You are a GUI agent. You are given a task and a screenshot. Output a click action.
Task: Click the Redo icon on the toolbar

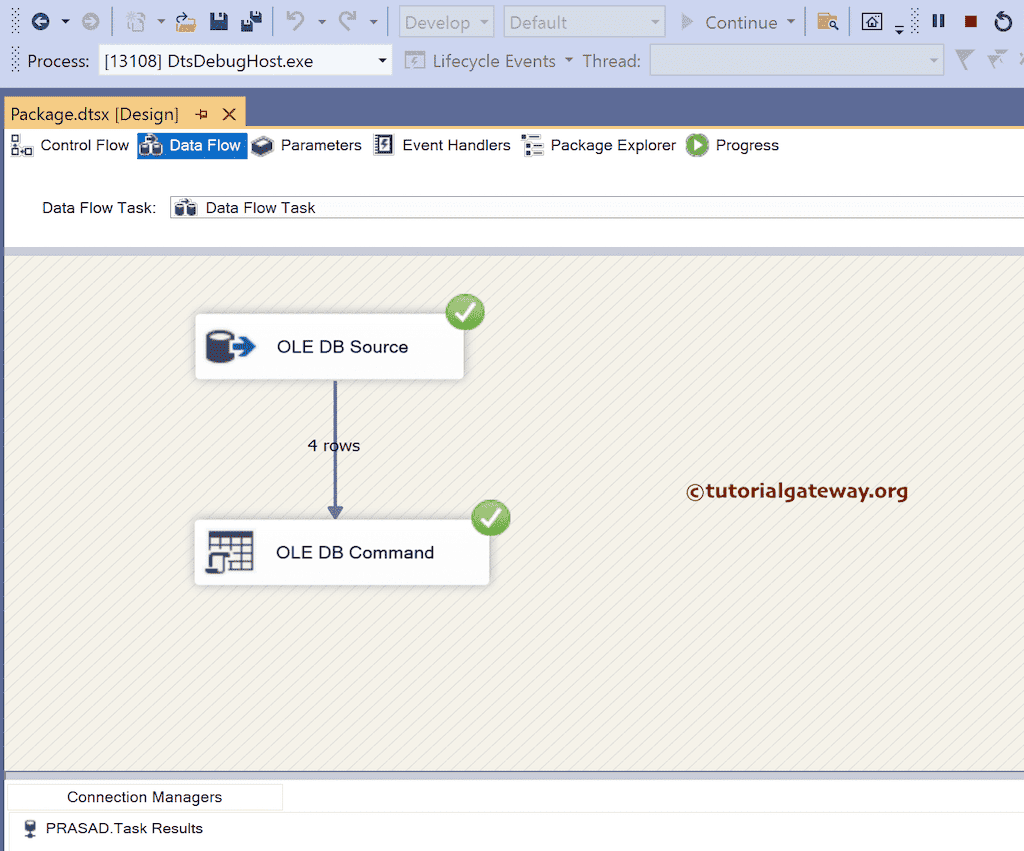tap(350, 20)
